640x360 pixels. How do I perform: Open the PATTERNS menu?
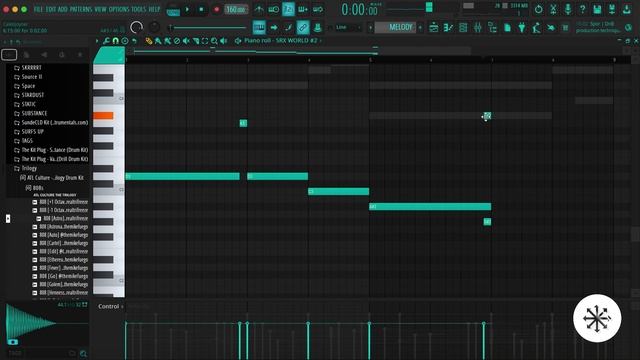(x=81, y=9)
